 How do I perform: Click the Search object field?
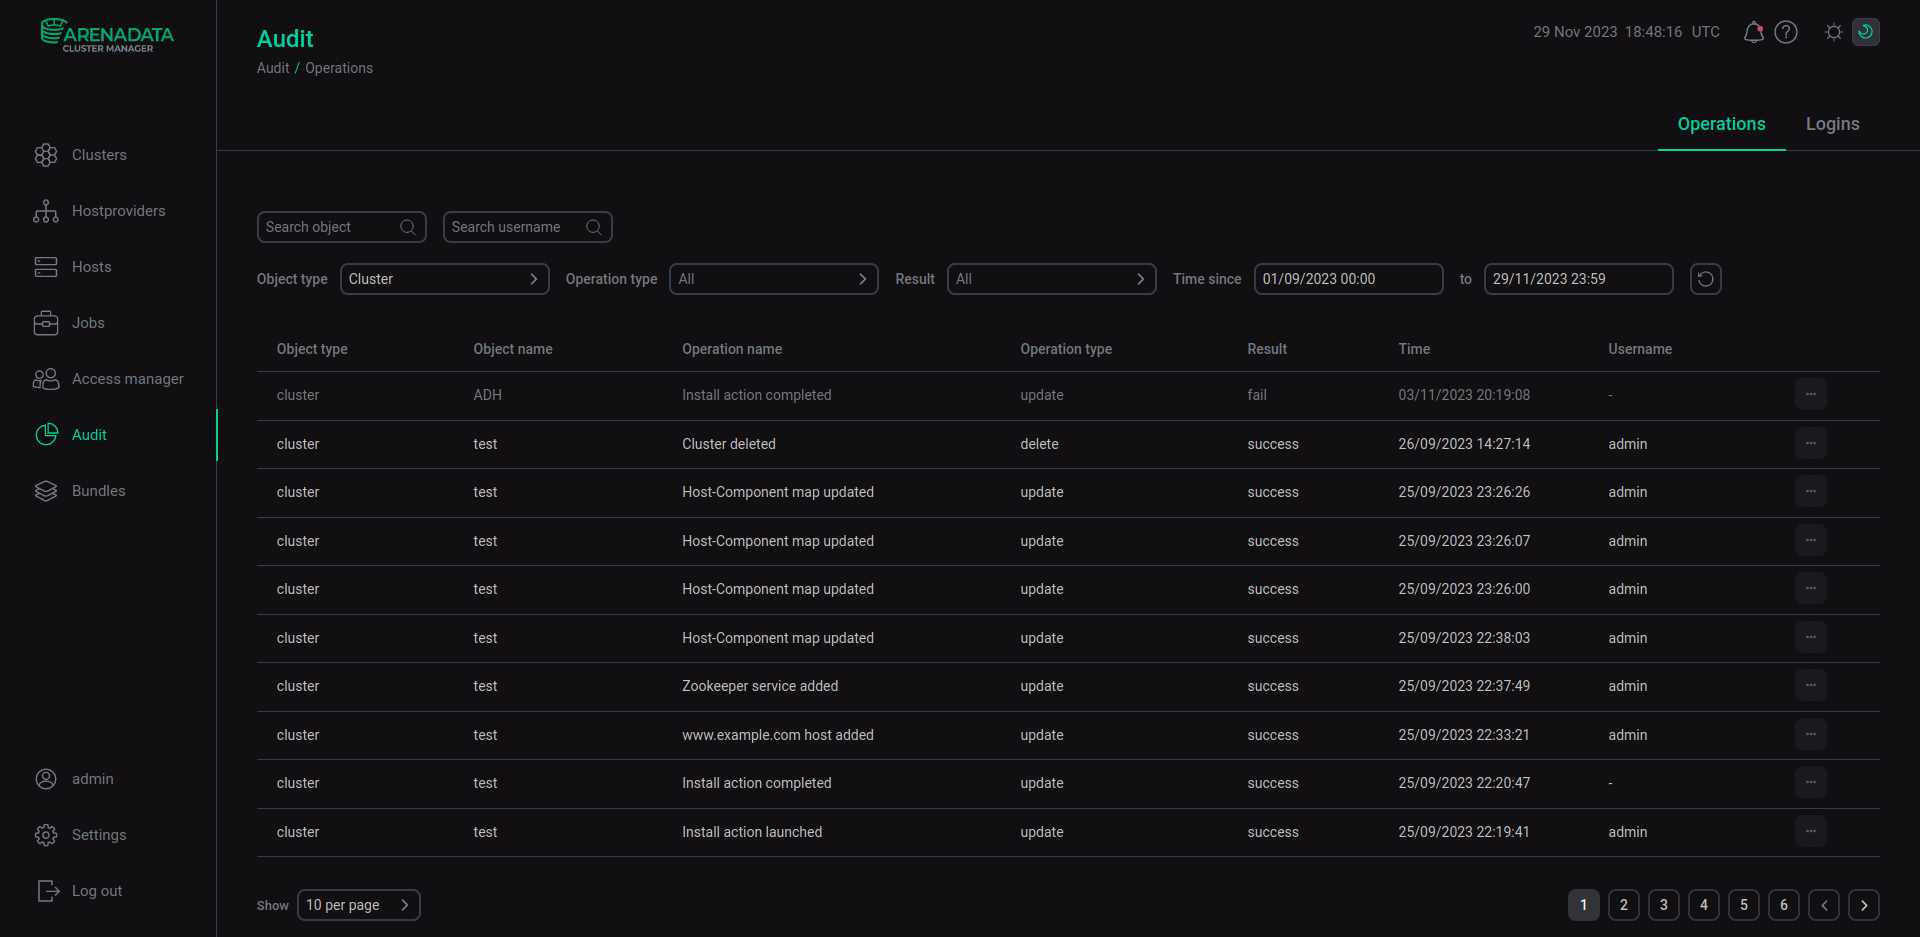point(342,227)
